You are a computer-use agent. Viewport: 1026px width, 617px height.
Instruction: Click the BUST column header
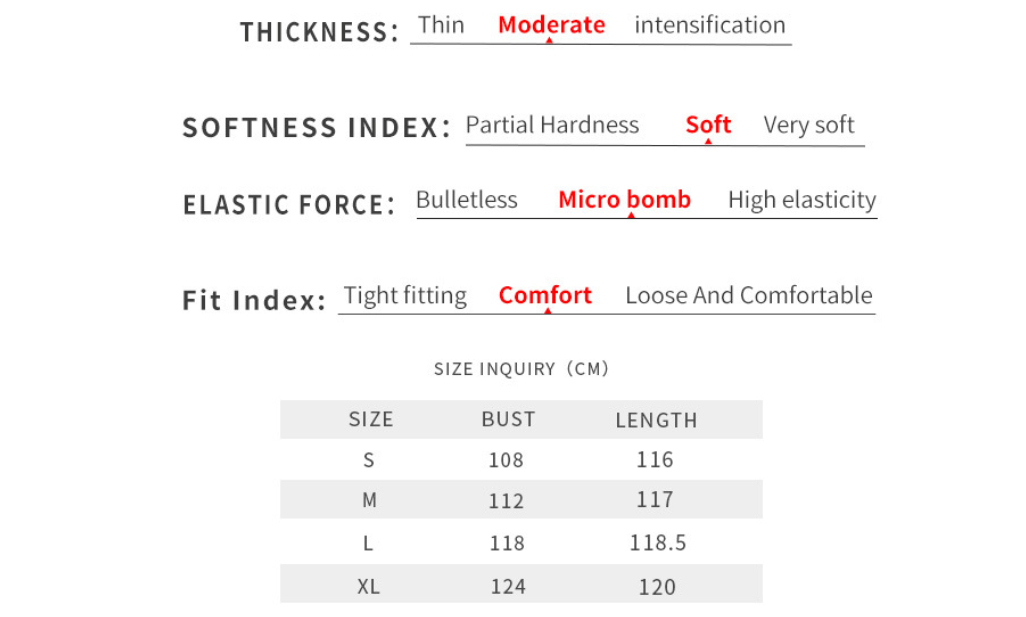[x=508, y=420]
